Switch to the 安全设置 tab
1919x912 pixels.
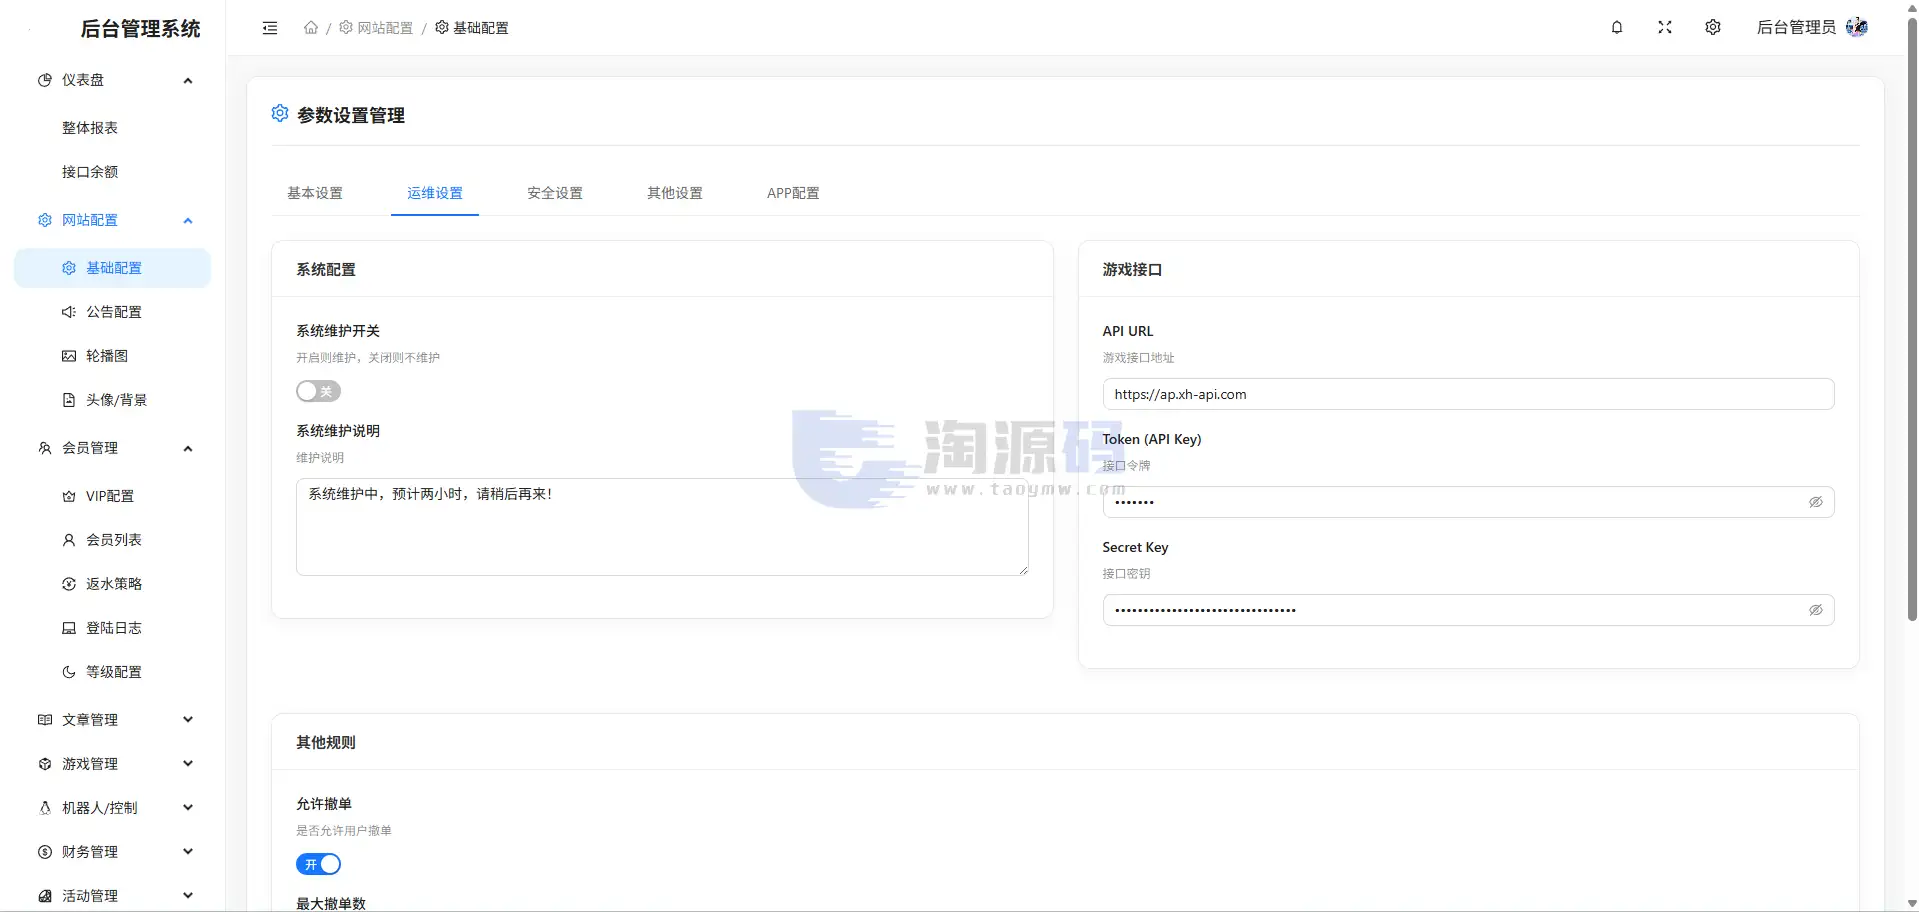(555, 193)
